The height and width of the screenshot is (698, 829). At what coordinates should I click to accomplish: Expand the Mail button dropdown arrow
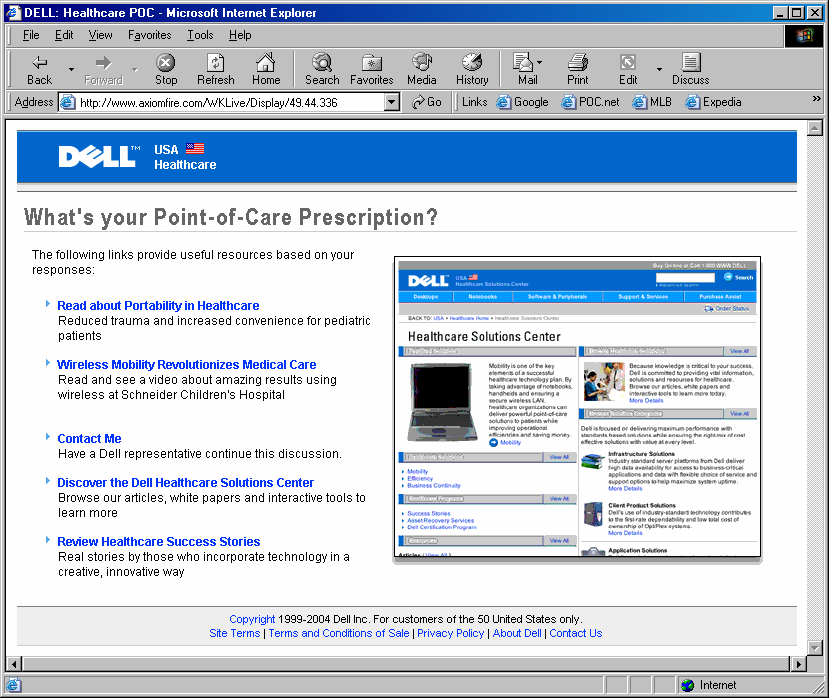point(539,62)
